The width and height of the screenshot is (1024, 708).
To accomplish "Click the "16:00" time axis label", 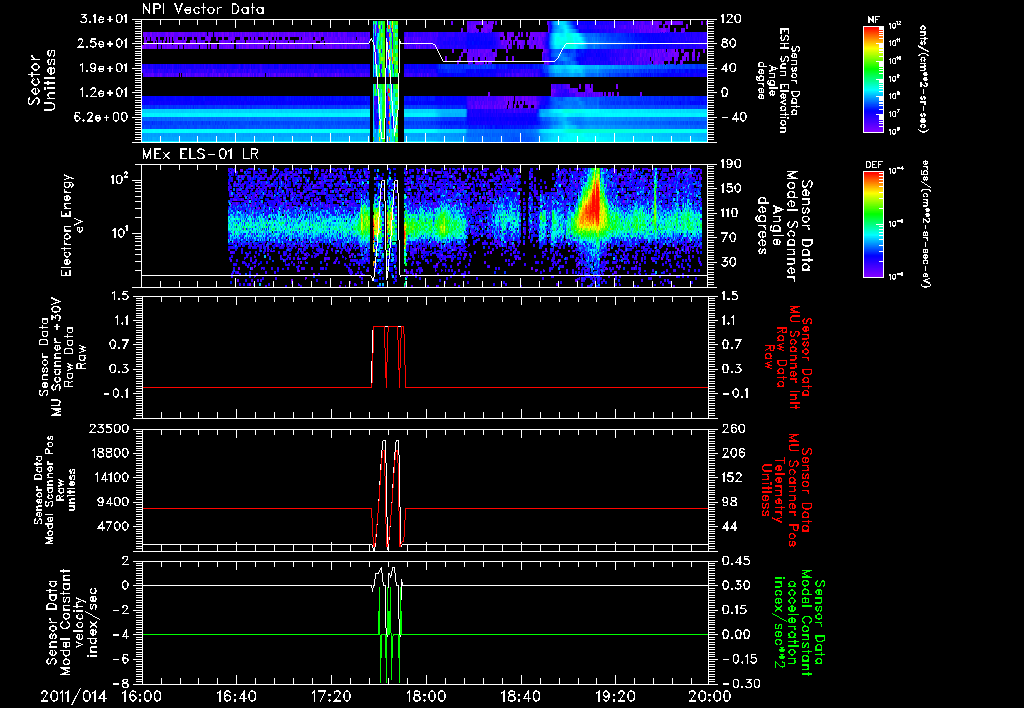I will (x=143, y=696).
